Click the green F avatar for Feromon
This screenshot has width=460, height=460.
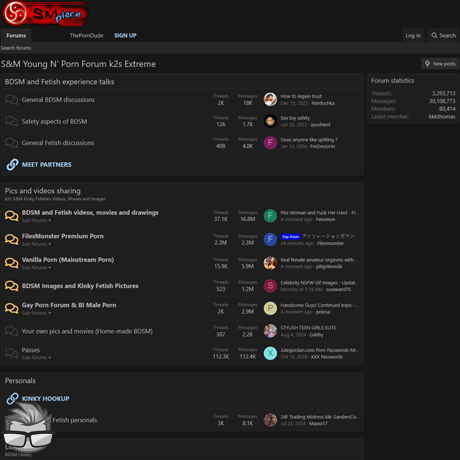270,216
